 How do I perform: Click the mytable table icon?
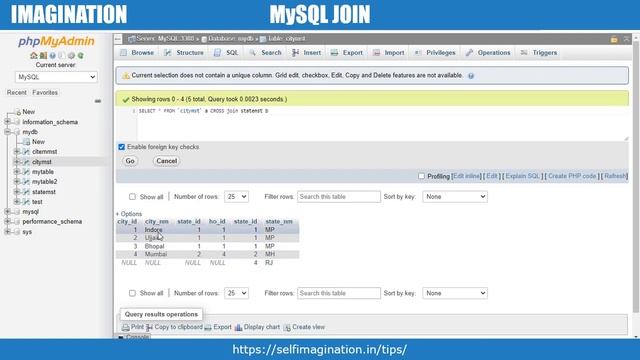click(26, 172)
